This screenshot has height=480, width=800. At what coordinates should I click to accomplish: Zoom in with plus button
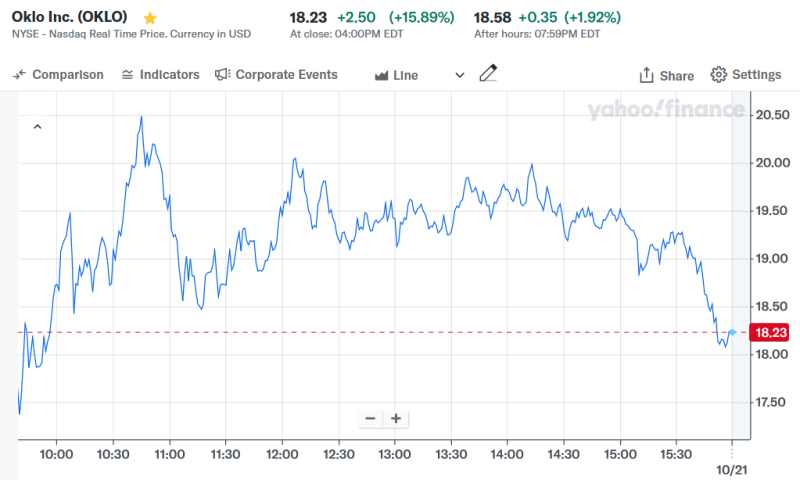[396, 418]
